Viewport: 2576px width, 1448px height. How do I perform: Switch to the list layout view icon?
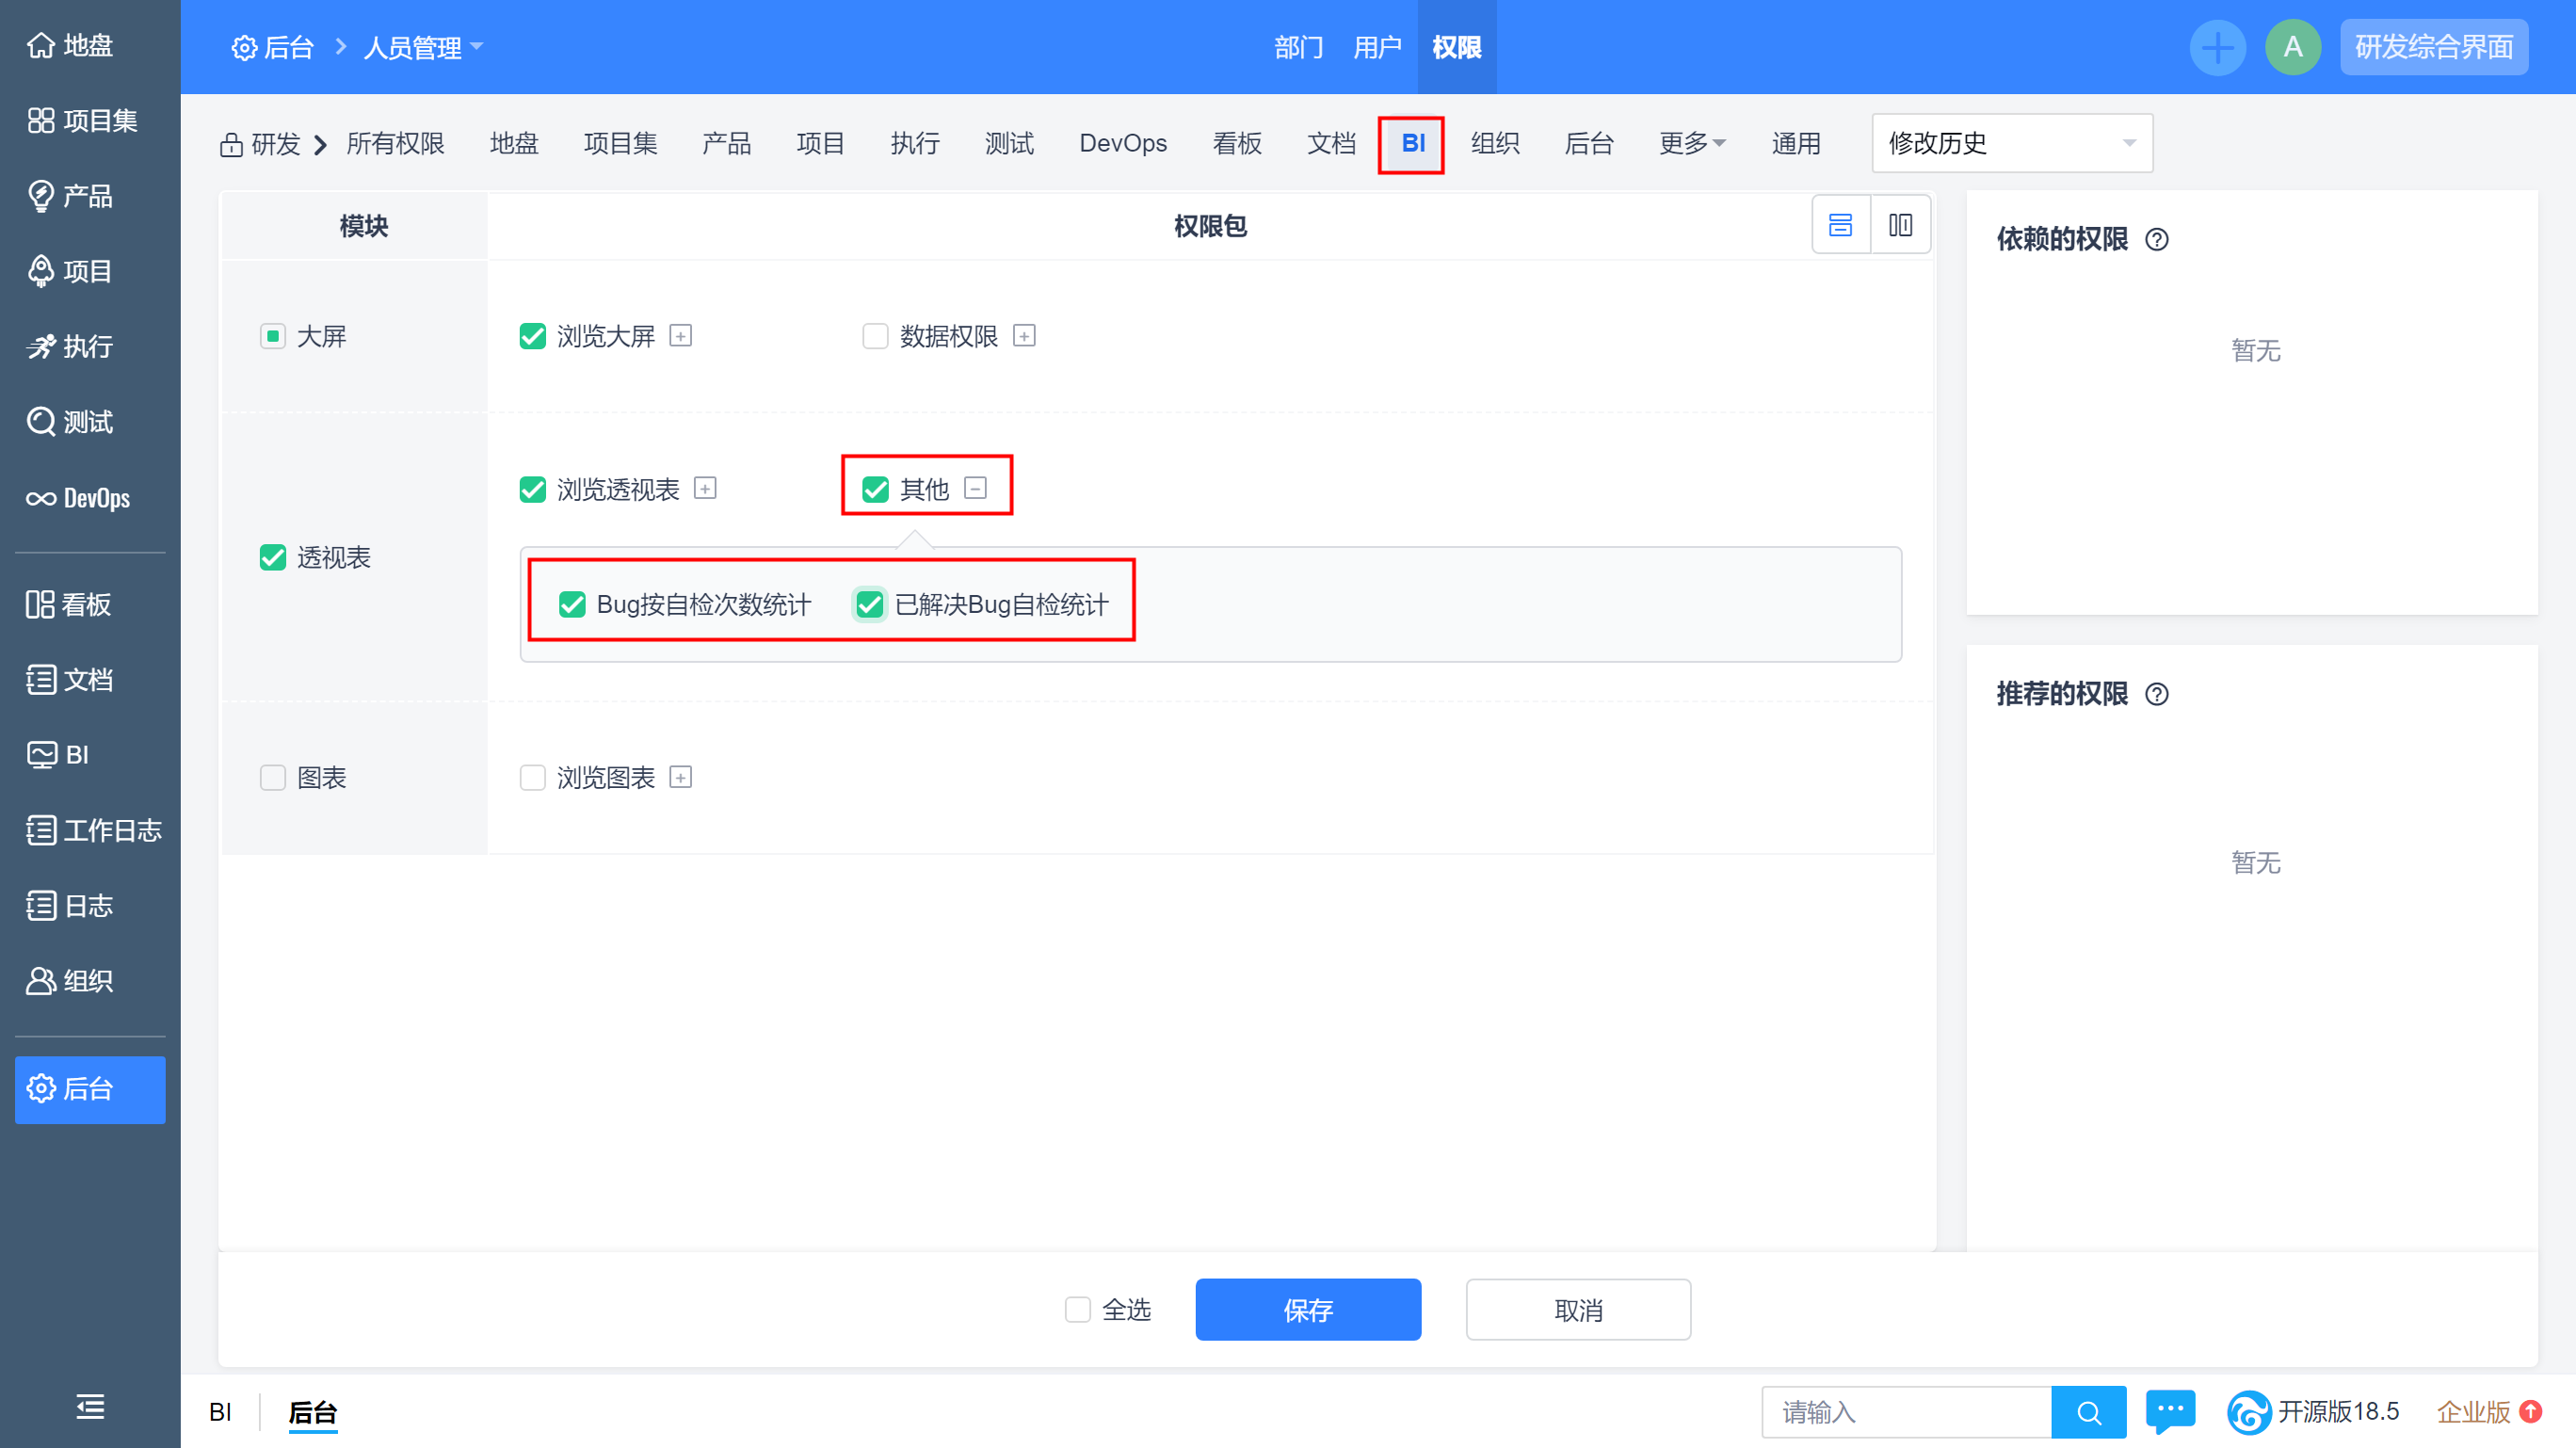click(x=1840, y=225)
